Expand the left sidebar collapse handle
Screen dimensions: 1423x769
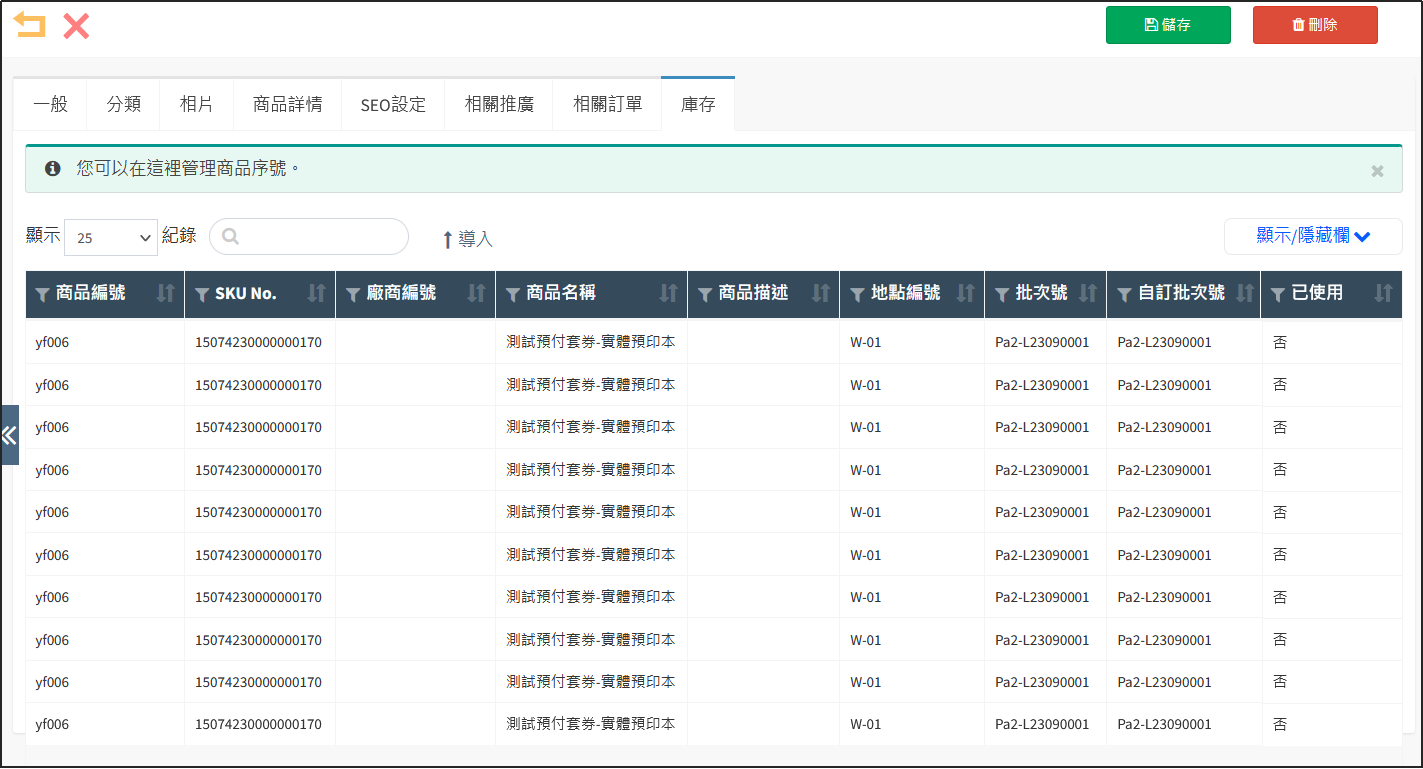point(9,435)
